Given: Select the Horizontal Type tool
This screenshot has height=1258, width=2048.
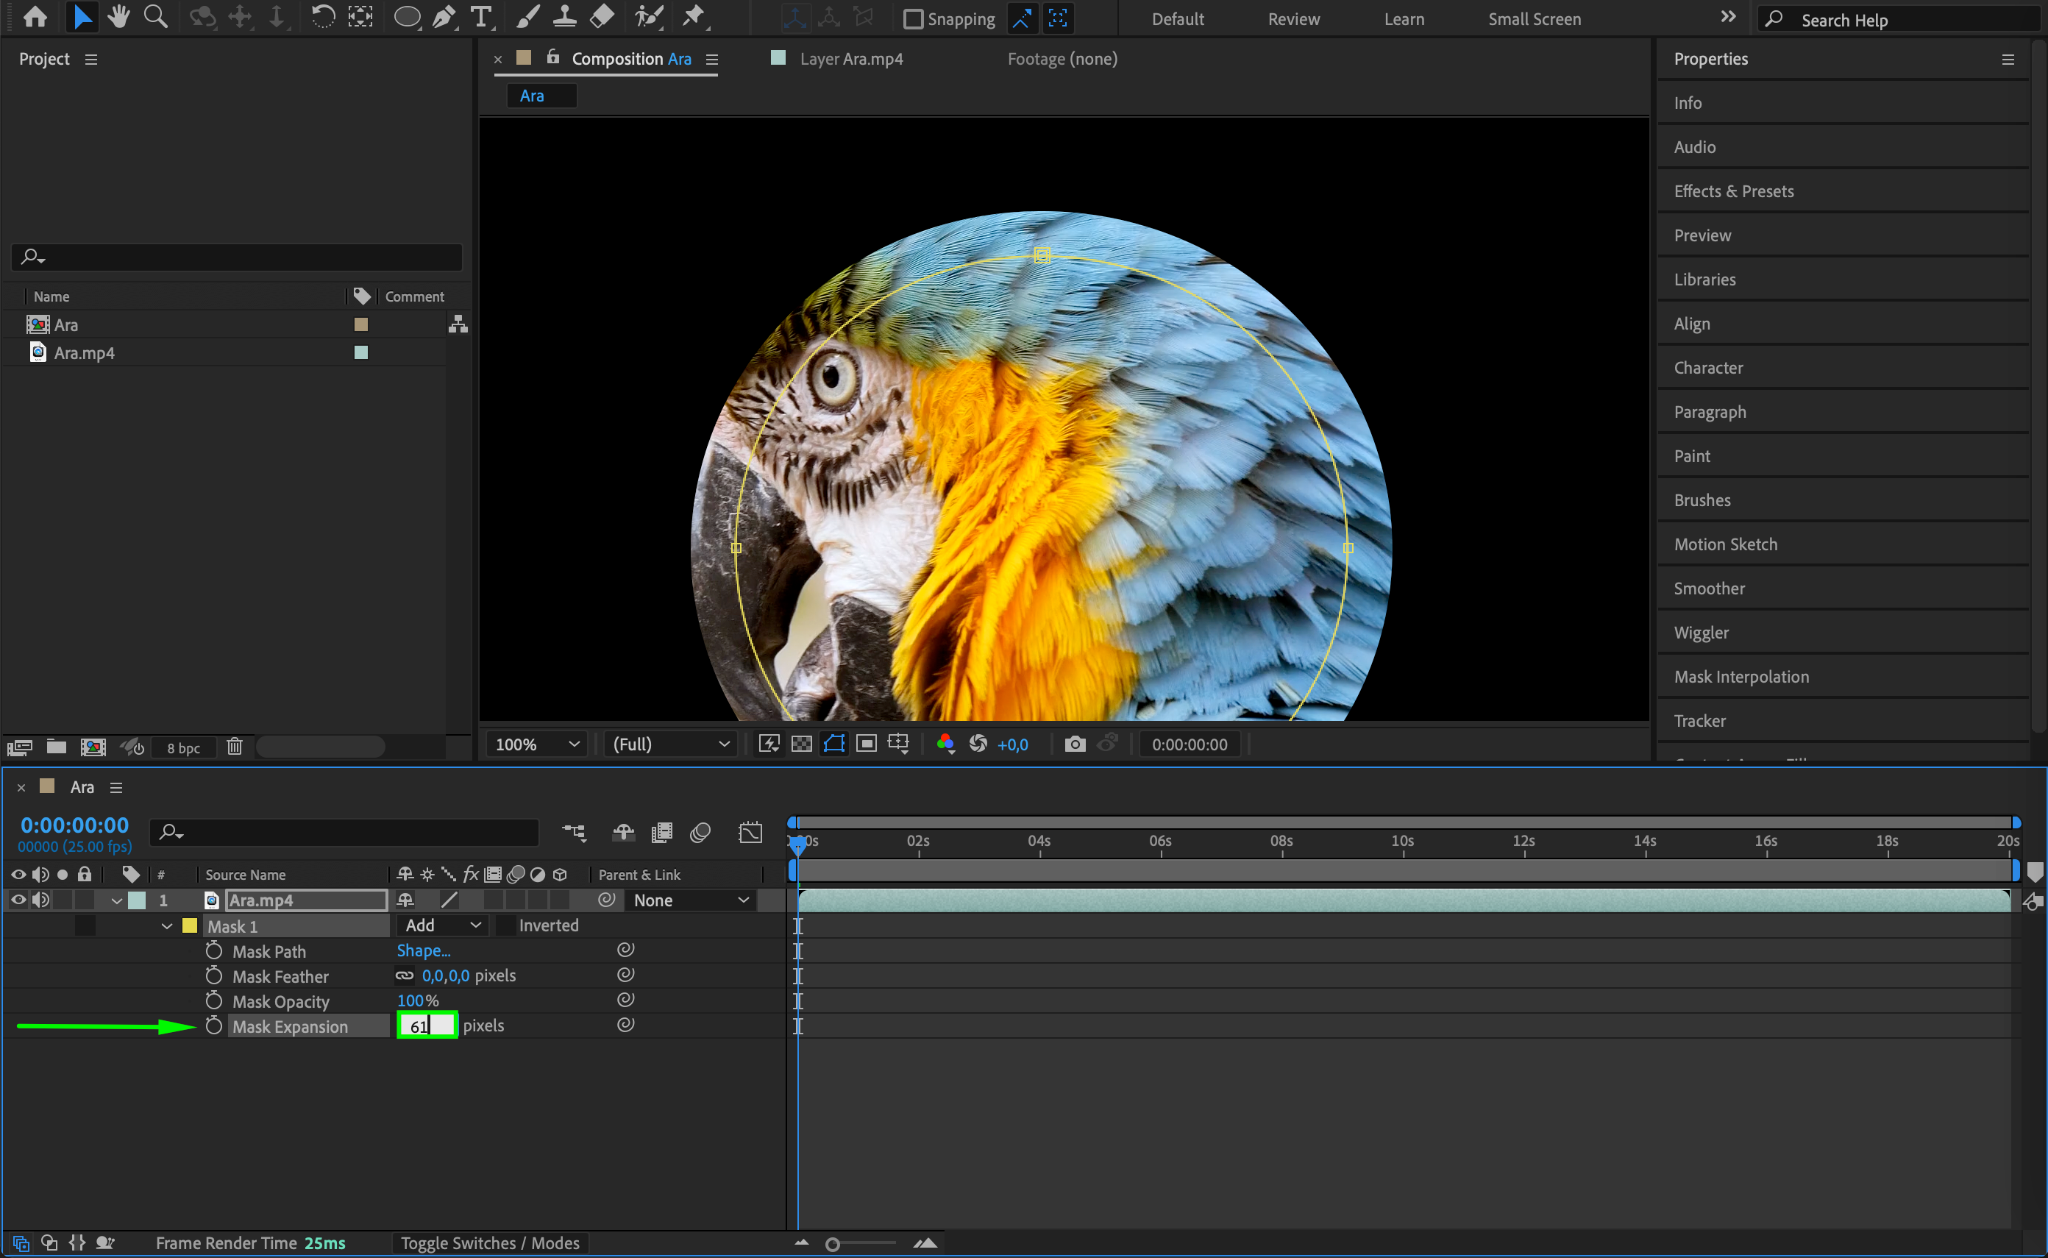Looking at the screenshot, I should tap(481, 17).
